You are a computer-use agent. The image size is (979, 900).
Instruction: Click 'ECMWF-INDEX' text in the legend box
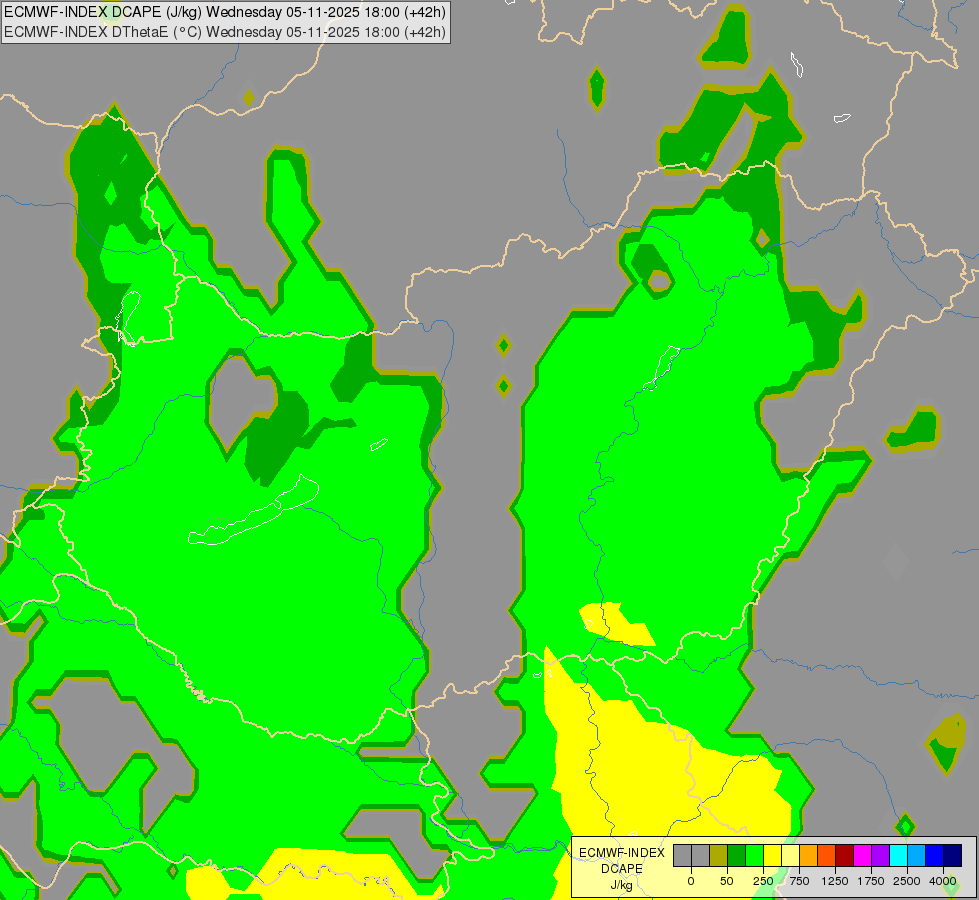coord(622,853)
